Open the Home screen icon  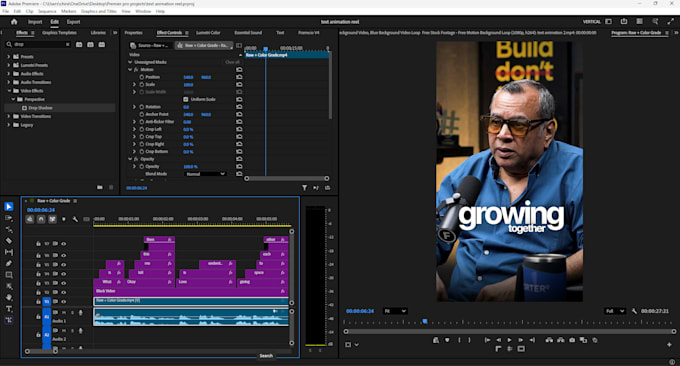[x=14, y=22]
